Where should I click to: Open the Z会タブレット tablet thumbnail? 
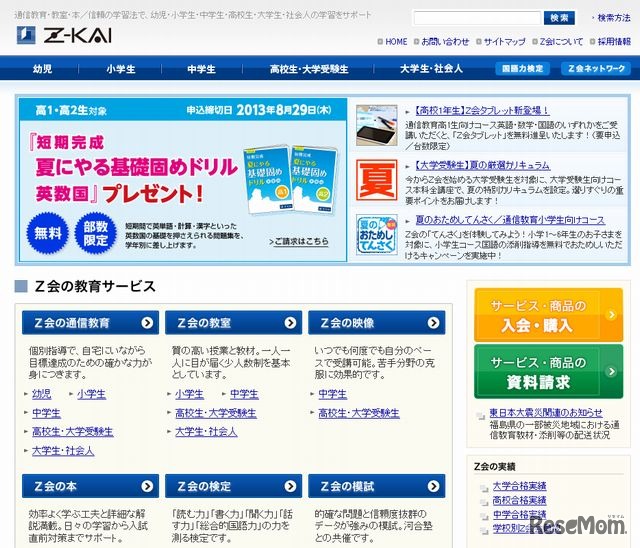pos(376,125)
